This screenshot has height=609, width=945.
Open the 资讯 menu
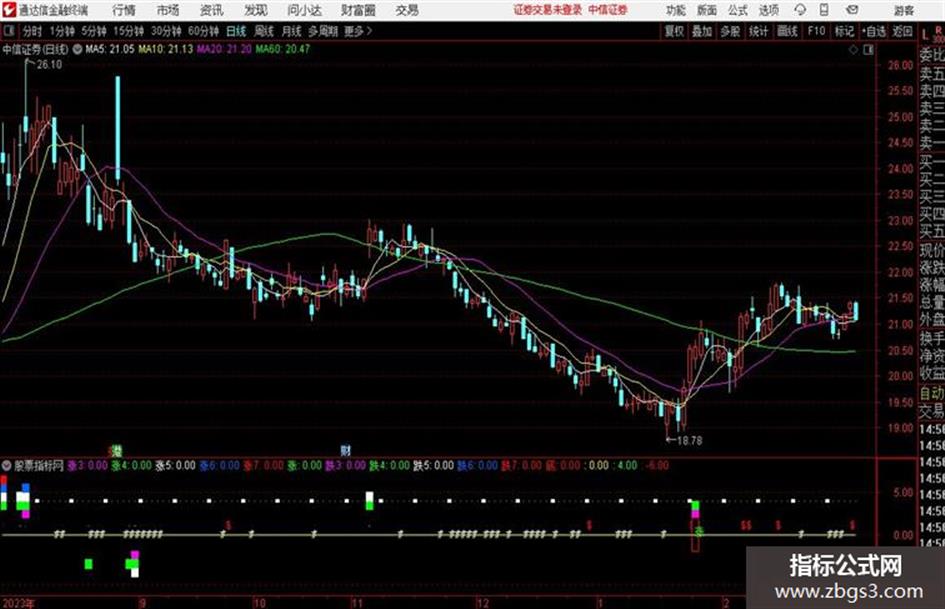(212, 10)
